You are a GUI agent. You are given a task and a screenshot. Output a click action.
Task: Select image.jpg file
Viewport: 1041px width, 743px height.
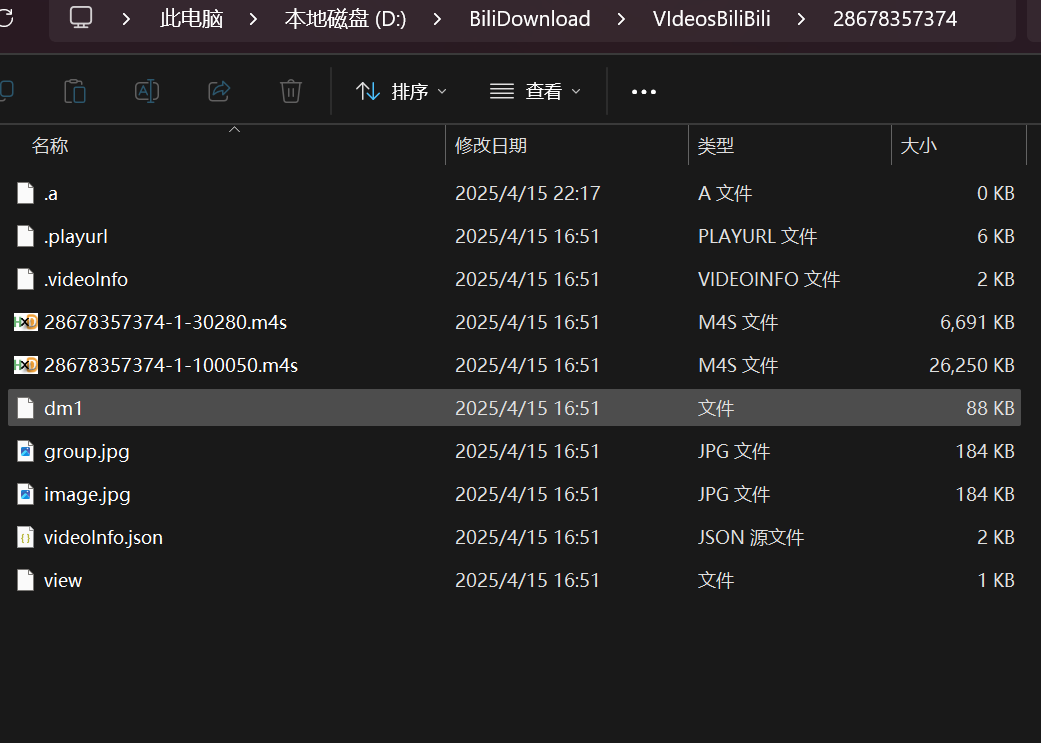click(514, 494)
